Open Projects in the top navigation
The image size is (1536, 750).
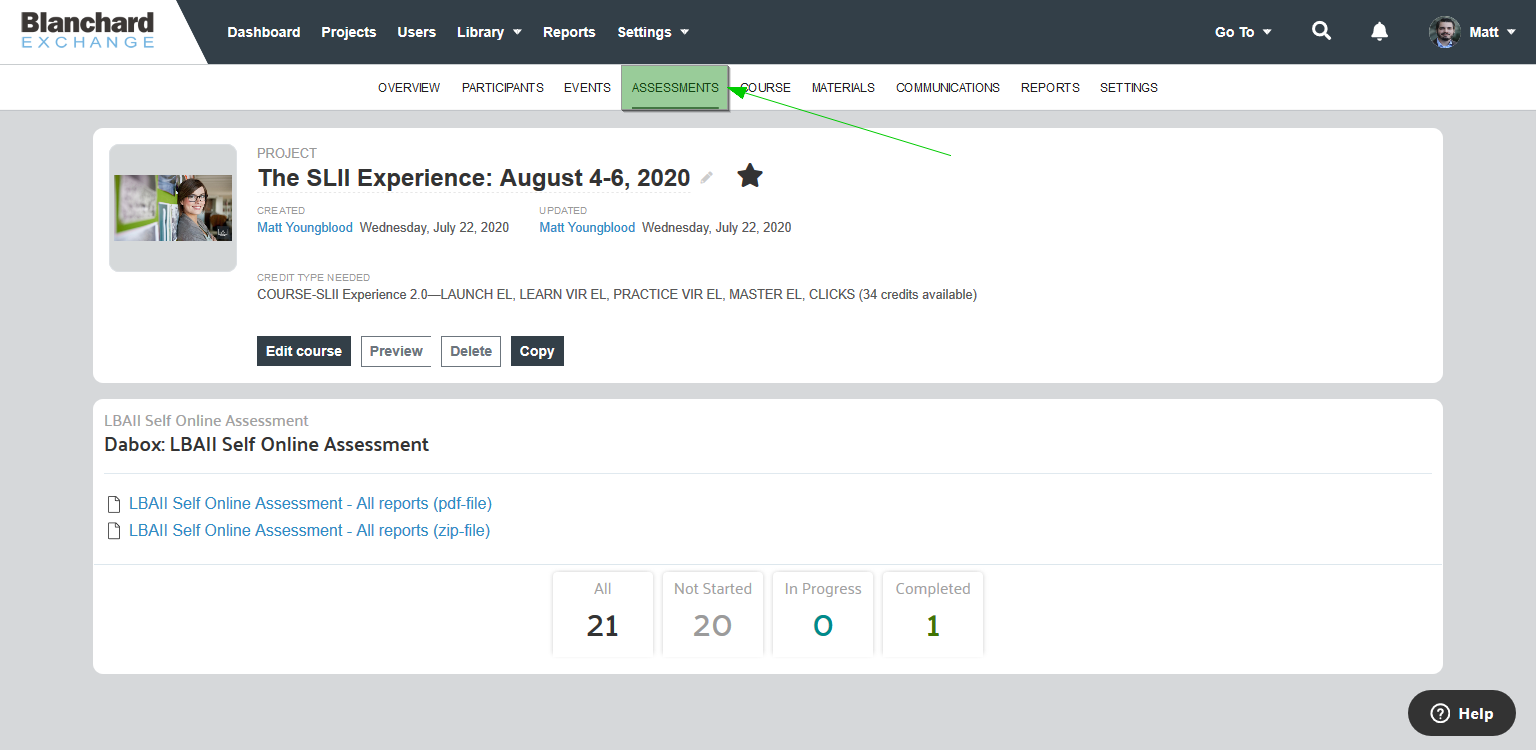point(349,32)
